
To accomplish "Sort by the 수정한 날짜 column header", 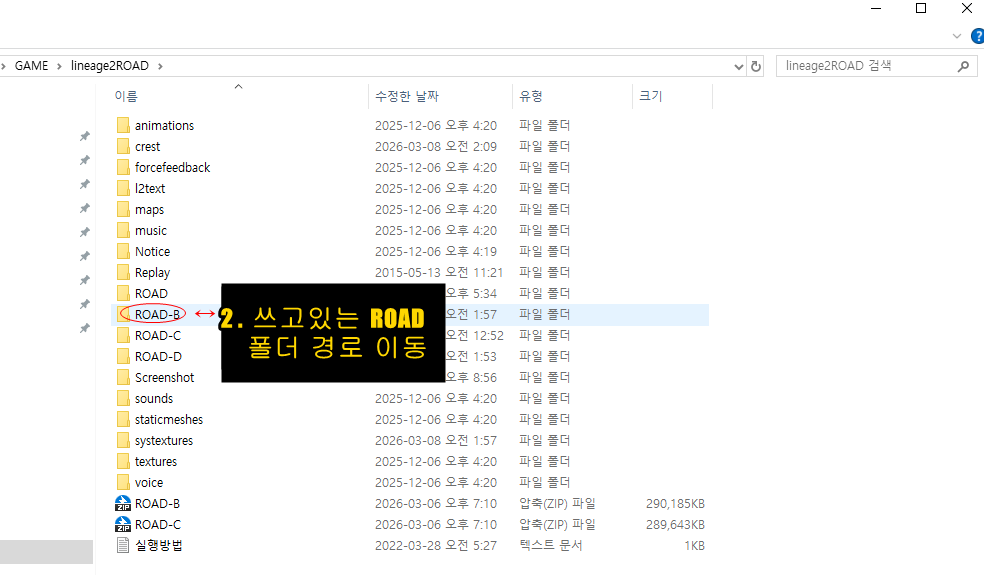I will pos(406,96).
